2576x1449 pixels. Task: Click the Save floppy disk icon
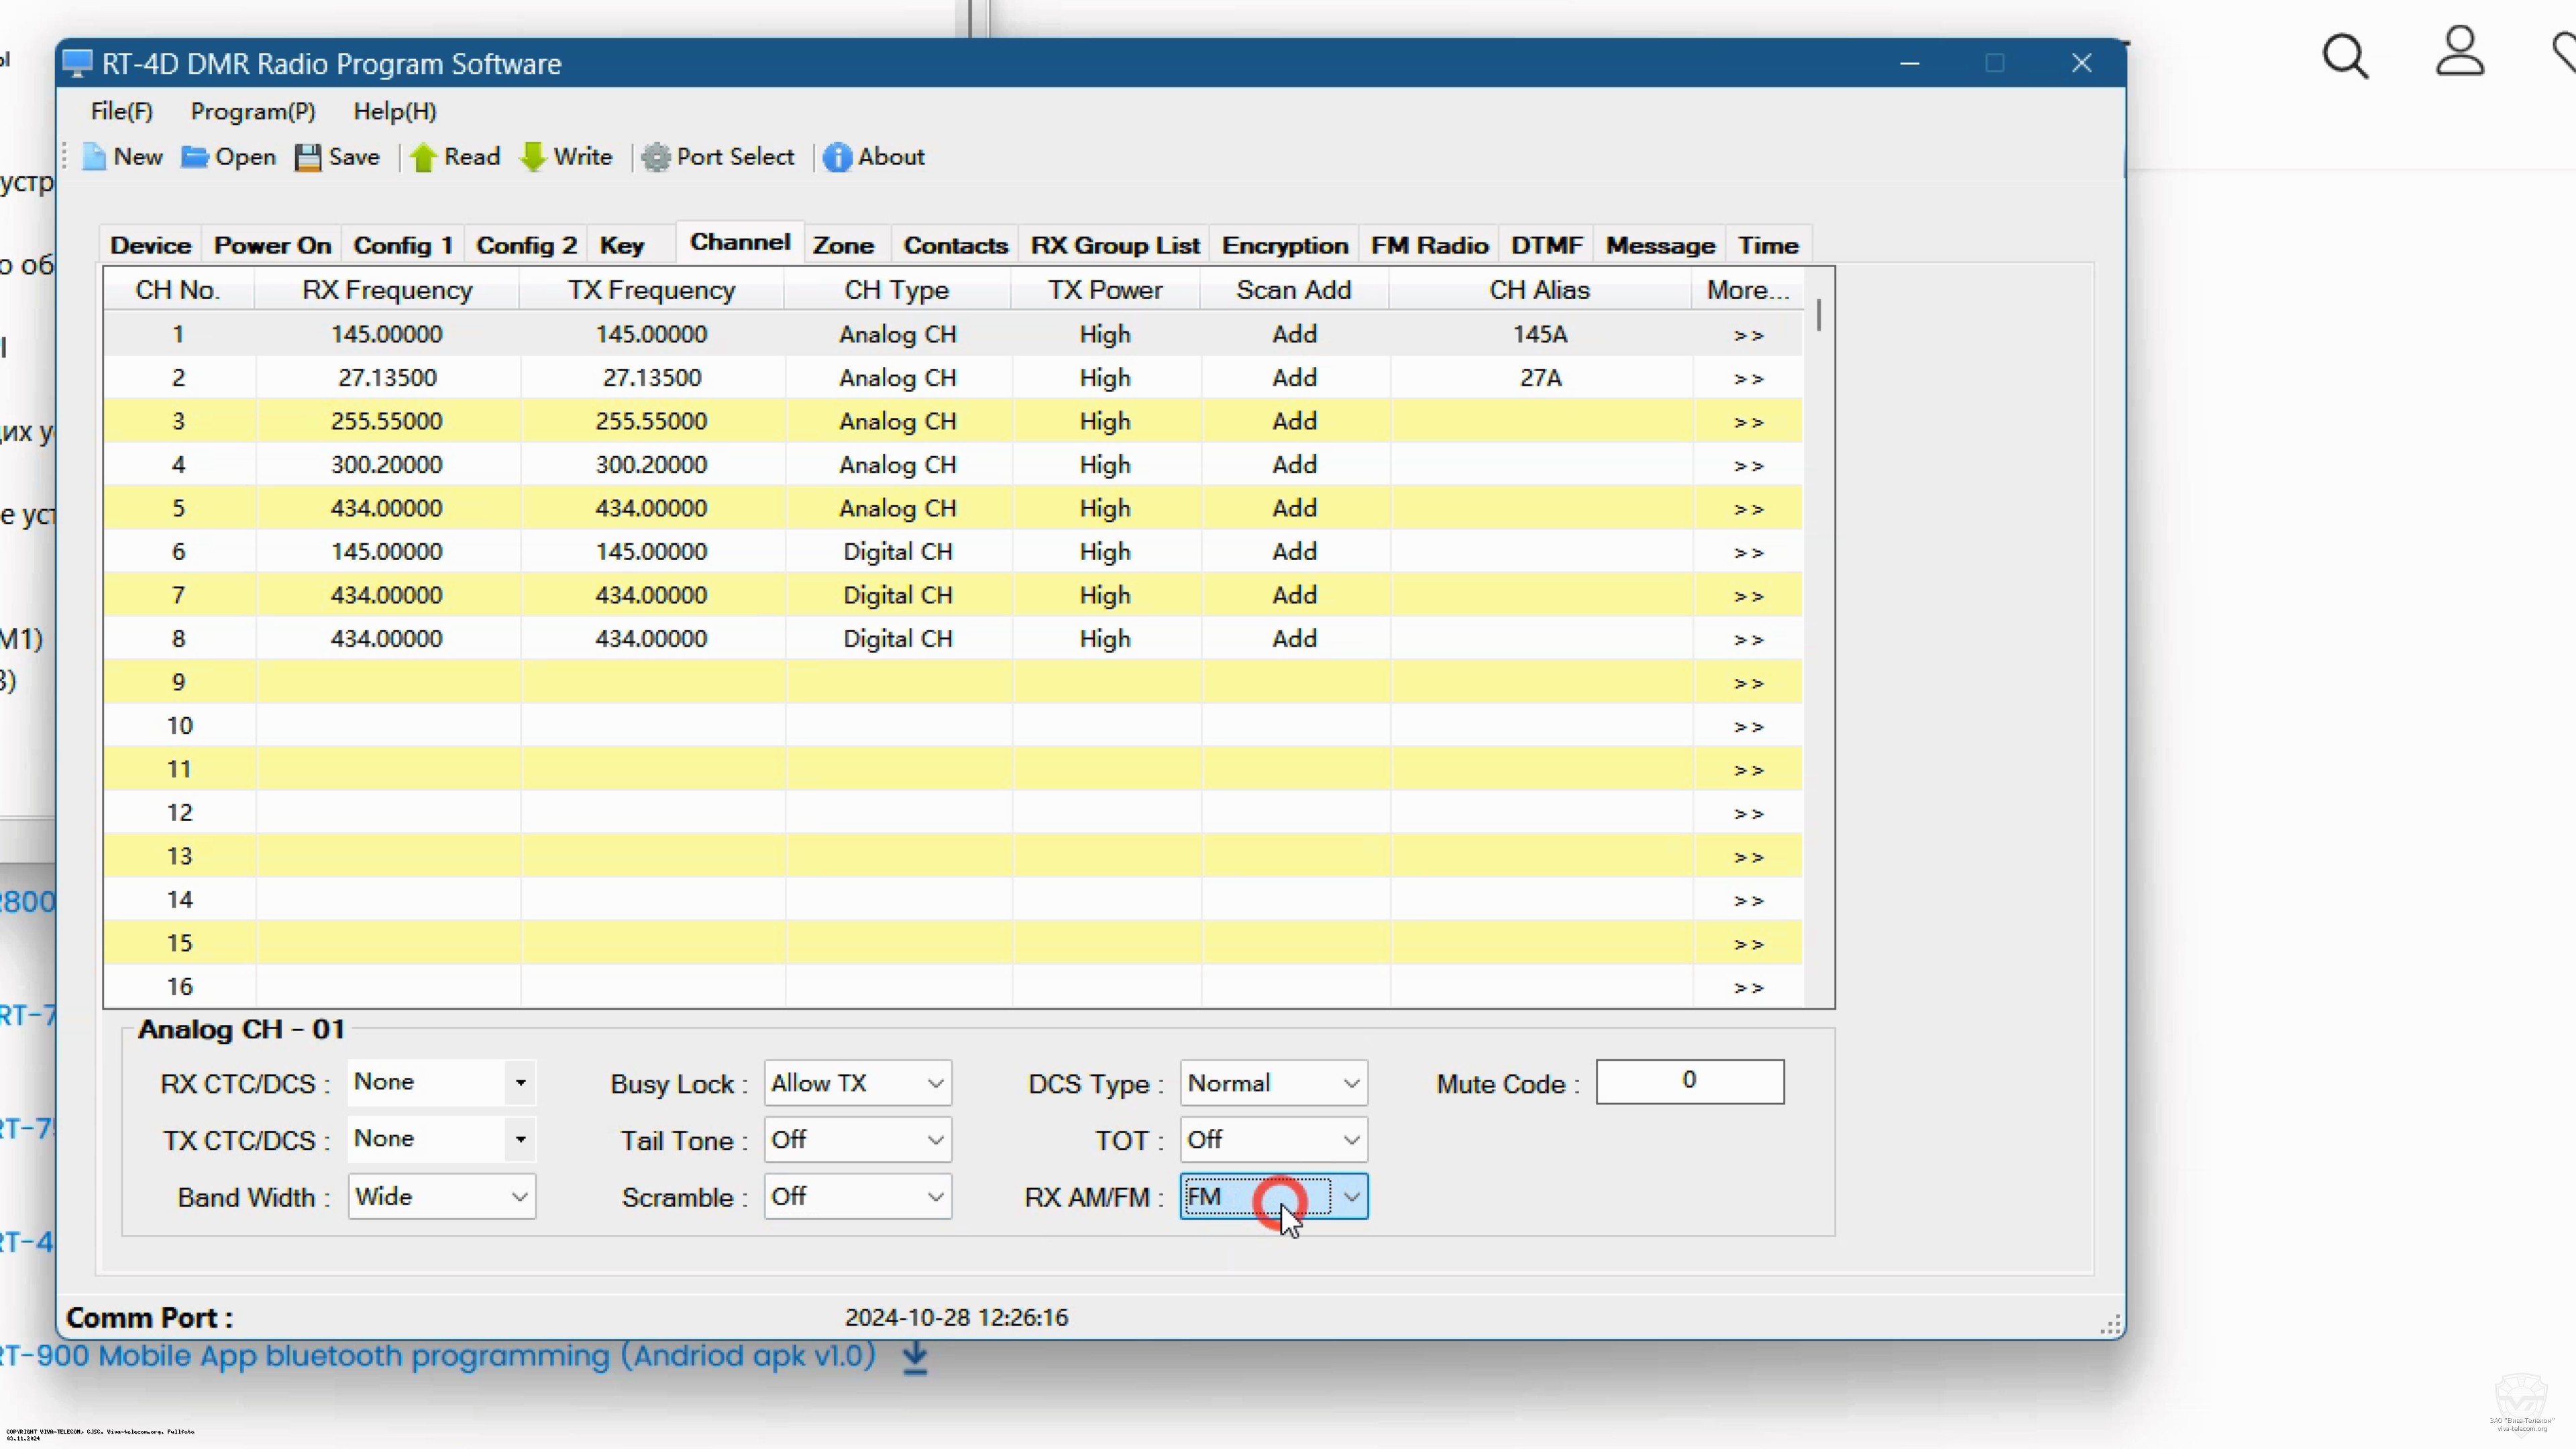[x=308, y=157]
